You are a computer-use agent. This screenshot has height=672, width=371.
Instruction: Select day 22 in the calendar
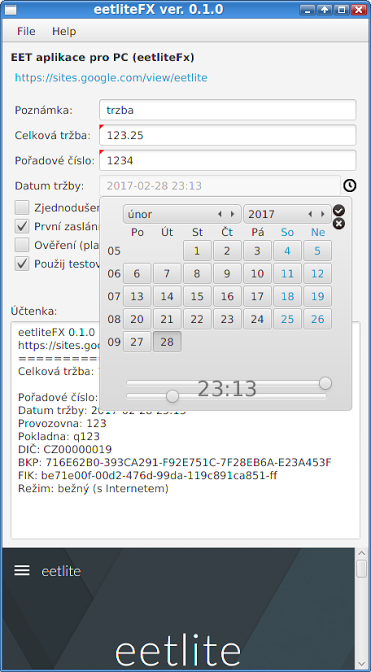point(197,319)
